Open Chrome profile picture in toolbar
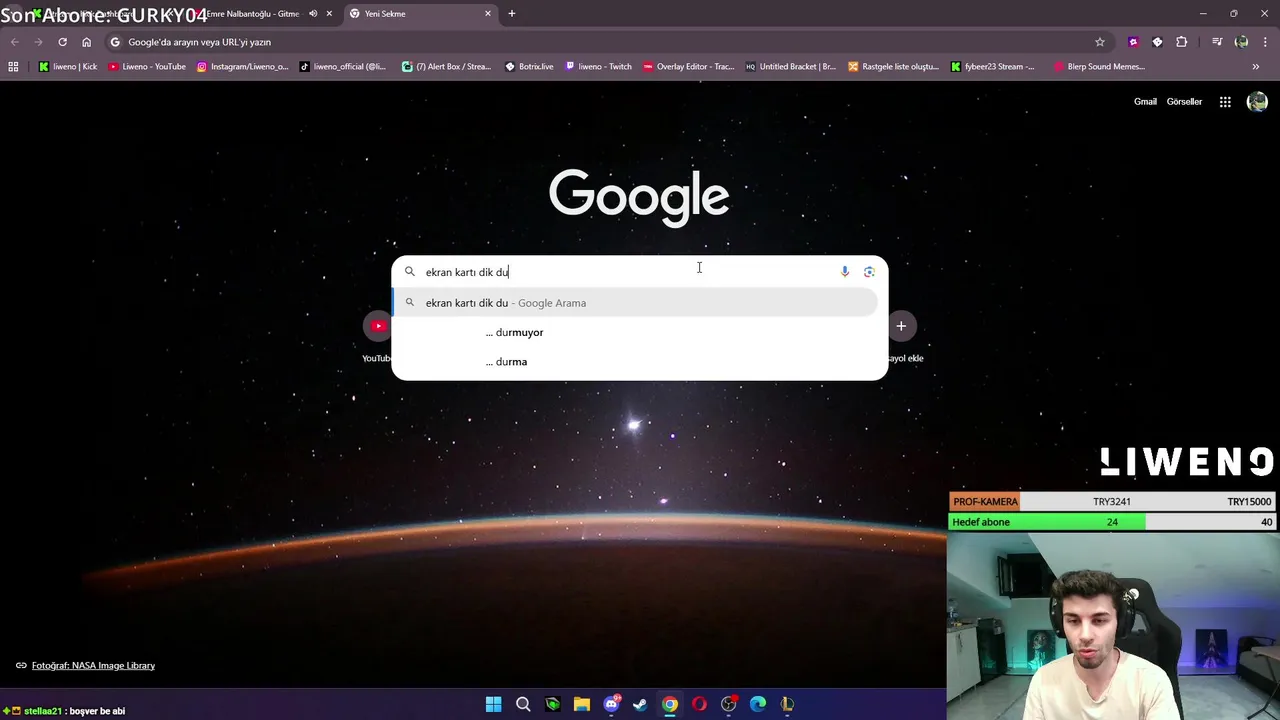The width and height of the screenshot is (1280, 720). pos(1241,42)
